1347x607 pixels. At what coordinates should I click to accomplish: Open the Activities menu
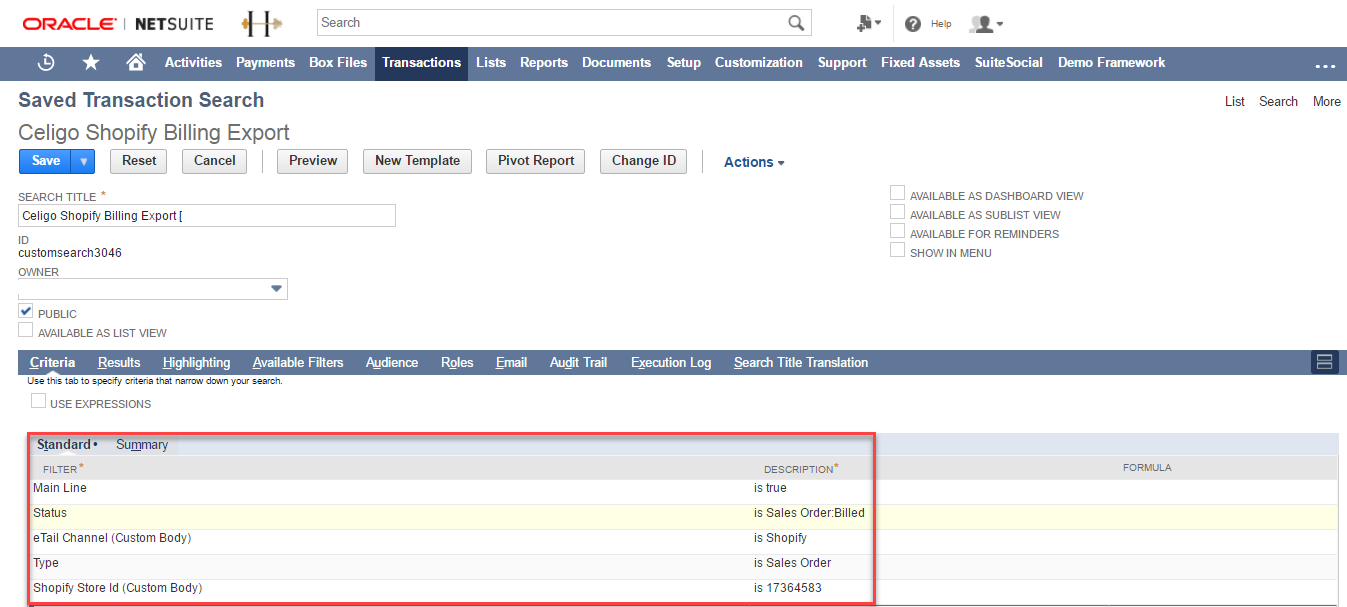pyautogui.click(x=193, y=62)
